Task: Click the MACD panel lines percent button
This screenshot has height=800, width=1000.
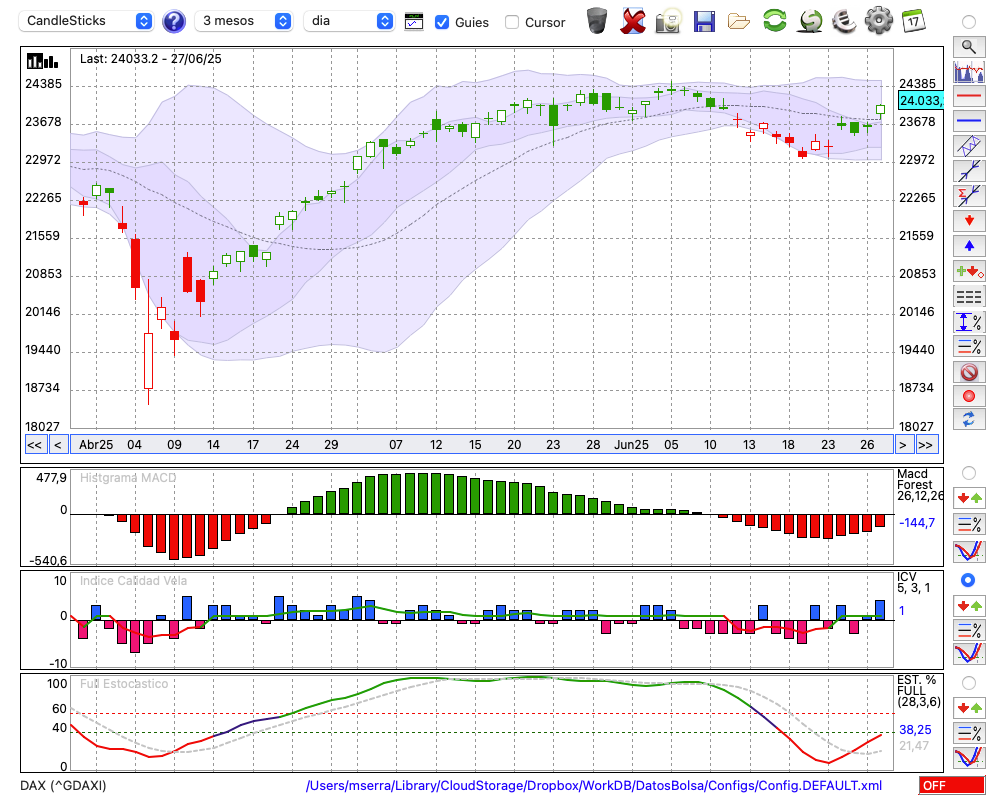Action: [x=969, y=524]
